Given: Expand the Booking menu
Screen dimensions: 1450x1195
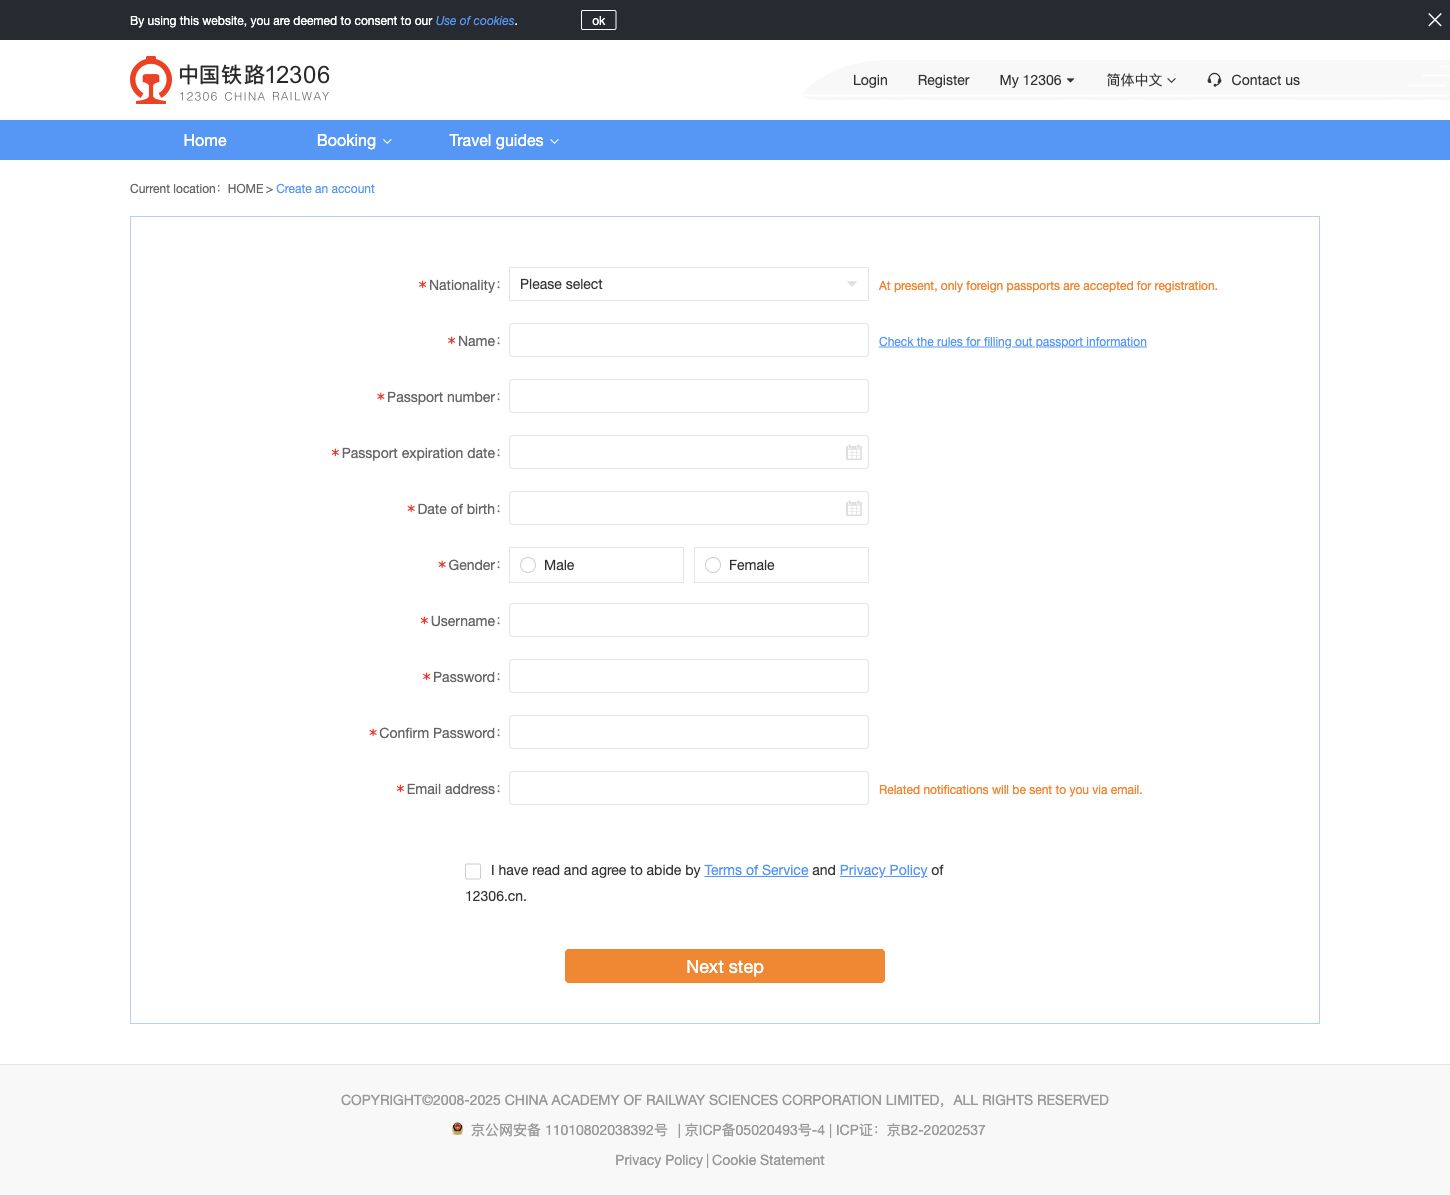Looking at the screenshot, I should click(354, 140).
